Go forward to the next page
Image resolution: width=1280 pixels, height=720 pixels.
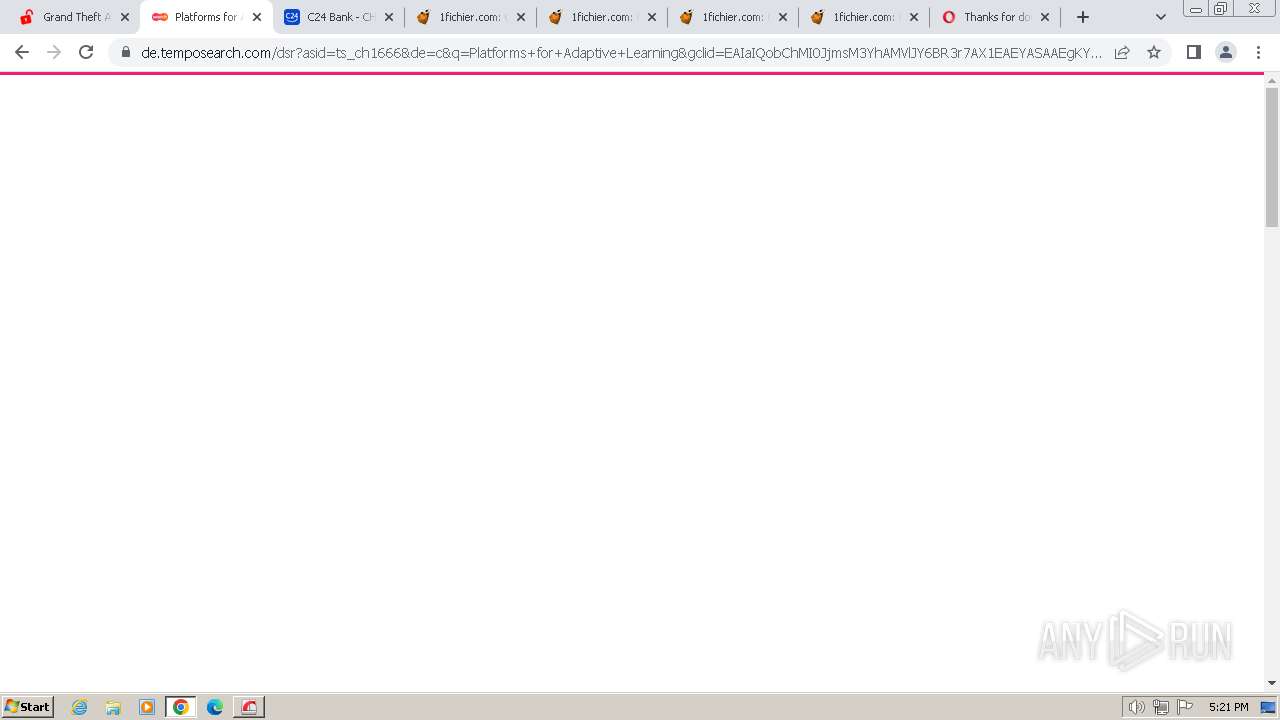pos(54,52)
